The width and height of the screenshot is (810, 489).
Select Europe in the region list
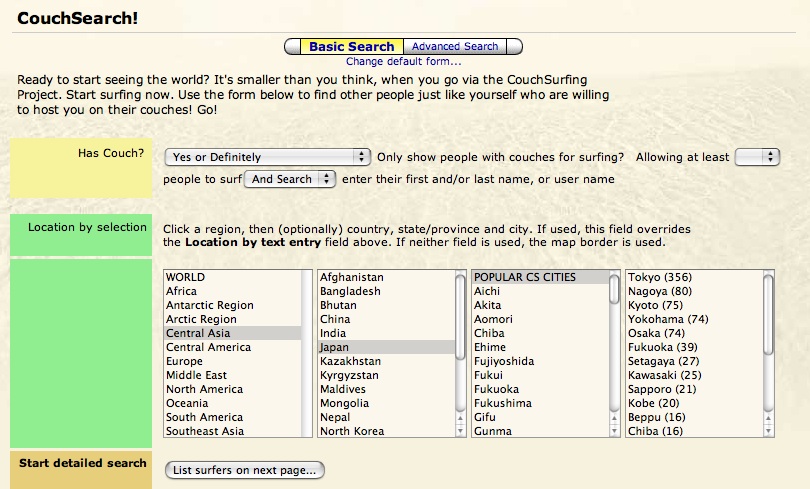233,361
